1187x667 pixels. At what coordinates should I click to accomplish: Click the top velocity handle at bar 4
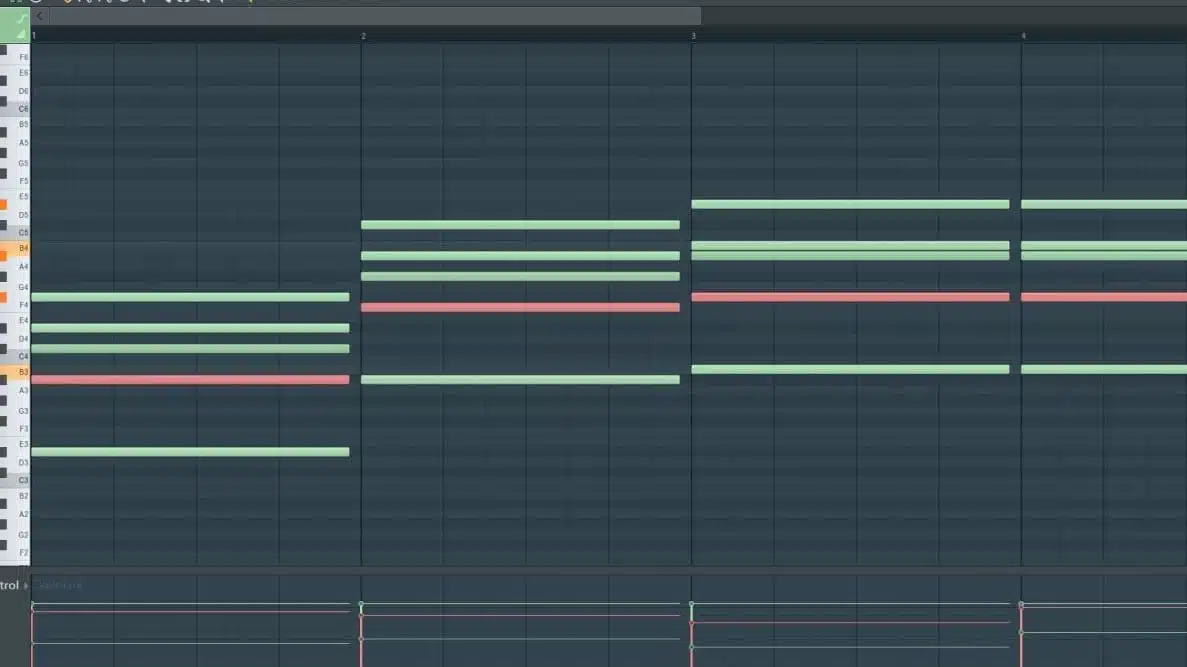coord(1021,605)
